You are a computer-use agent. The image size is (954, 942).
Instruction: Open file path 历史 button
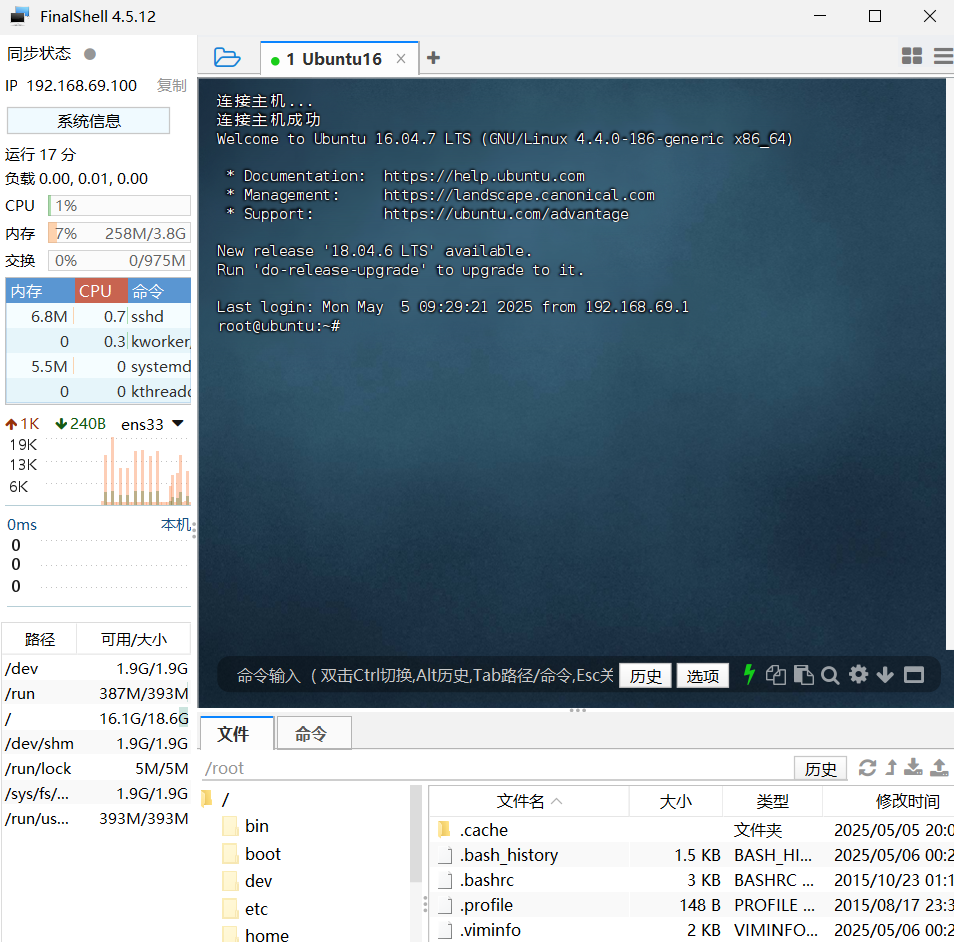[x=820, y=769]
